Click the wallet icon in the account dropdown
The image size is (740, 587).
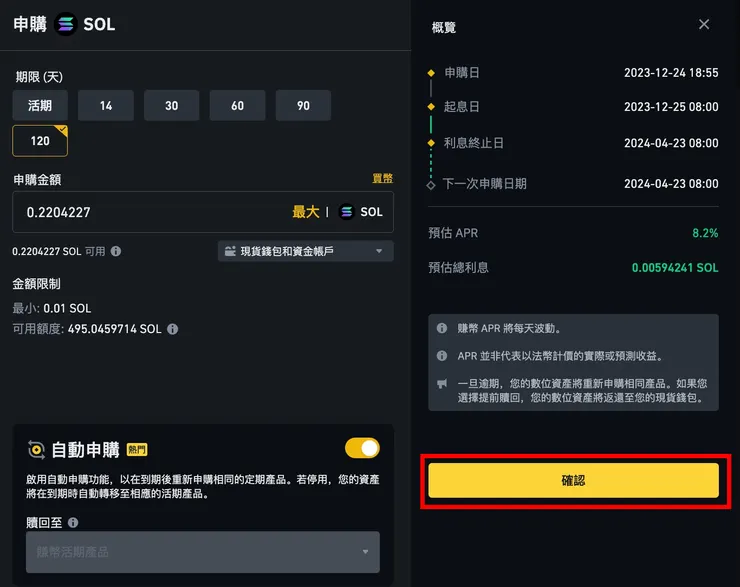pyautogui.click(x=230, y=251)
